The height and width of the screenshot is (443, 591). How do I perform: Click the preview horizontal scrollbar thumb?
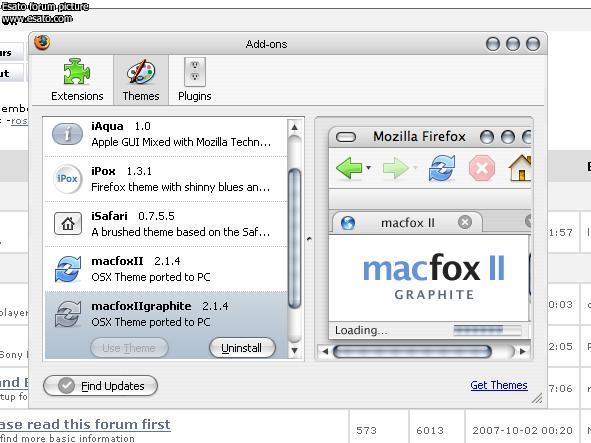tap(412, 351)
